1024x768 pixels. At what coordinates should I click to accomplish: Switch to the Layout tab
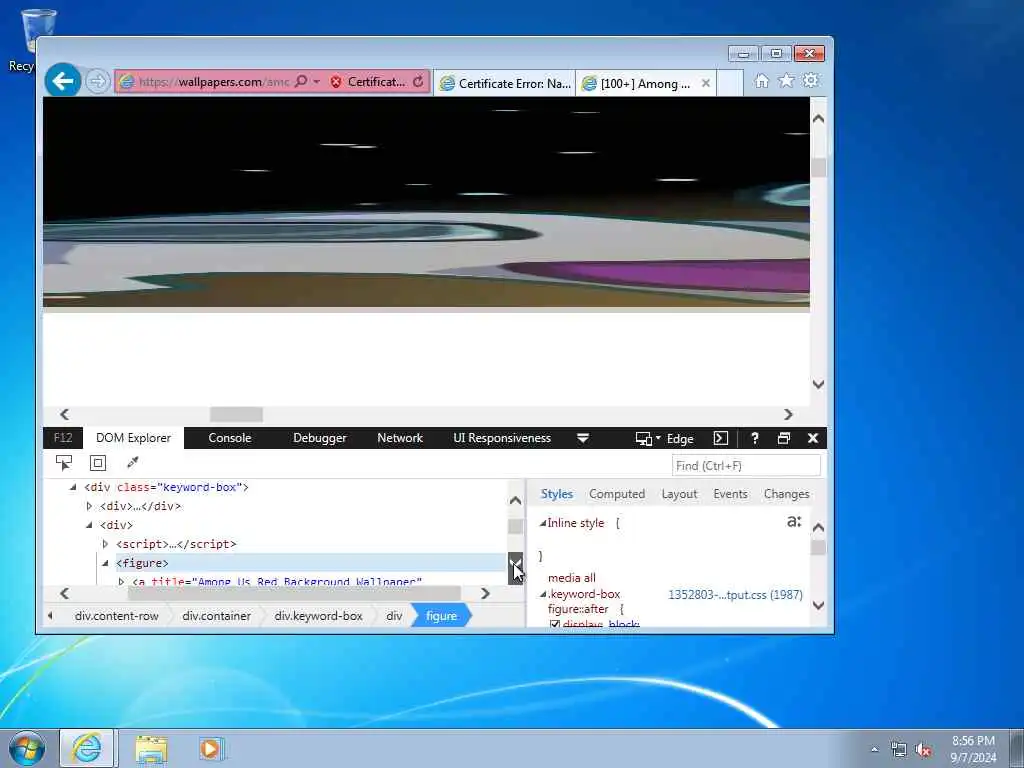tap(679, 494)
